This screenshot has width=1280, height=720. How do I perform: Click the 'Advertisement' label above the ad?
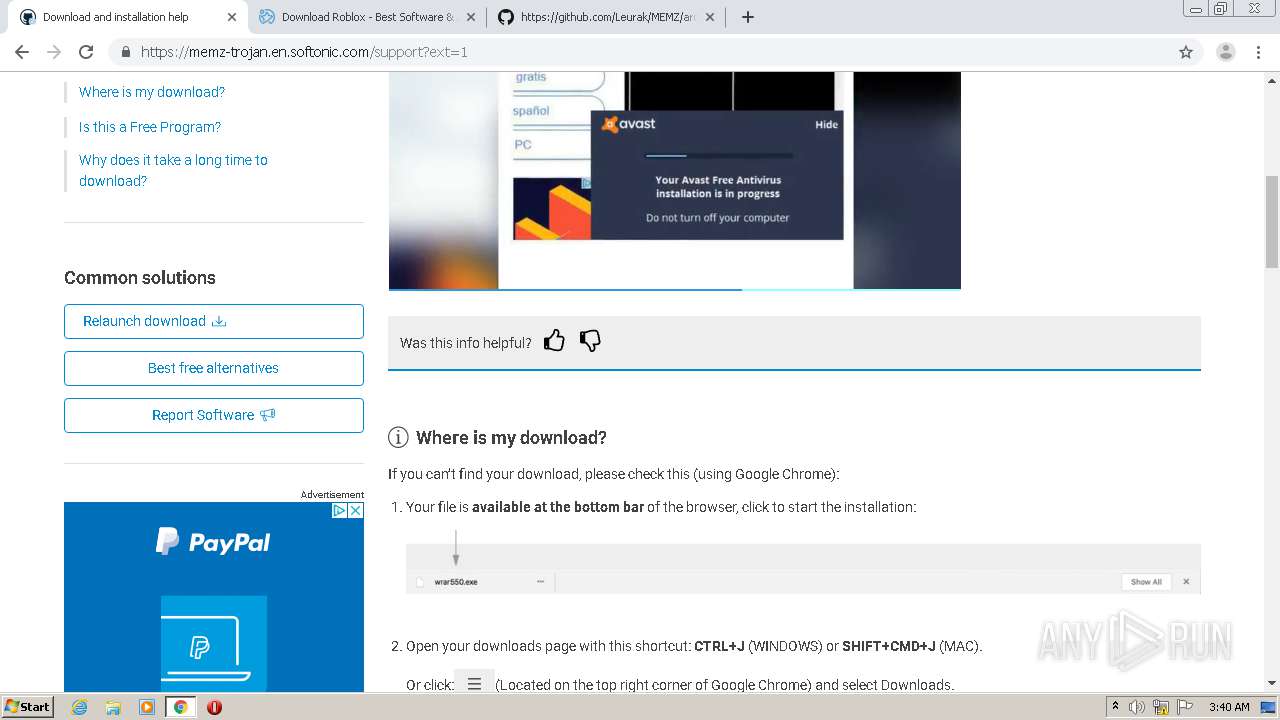click(x=332, y=494)
